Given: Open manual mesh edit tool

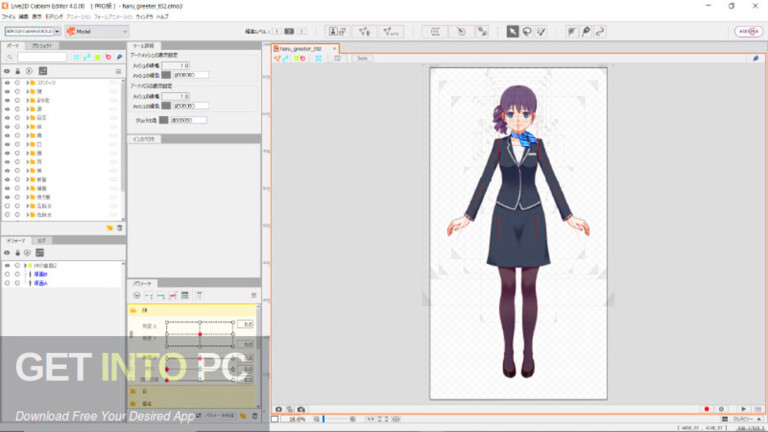Looking at the screenshot, I should (364, 31).
